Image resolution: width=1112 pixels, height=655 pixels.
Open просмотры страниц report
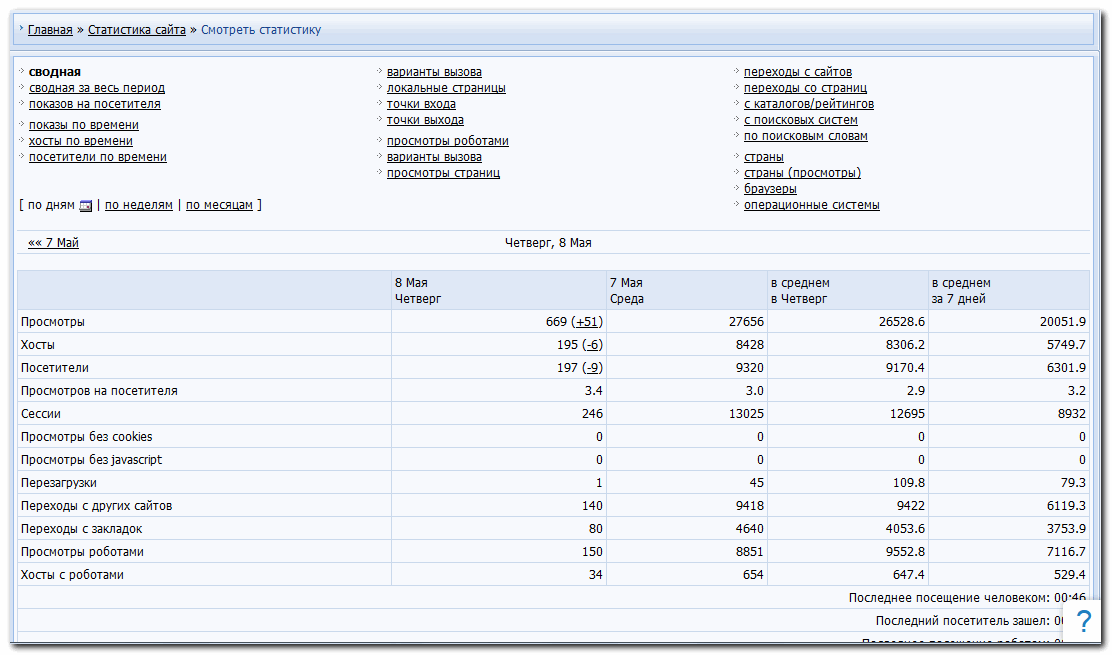[x=443, y=173]
